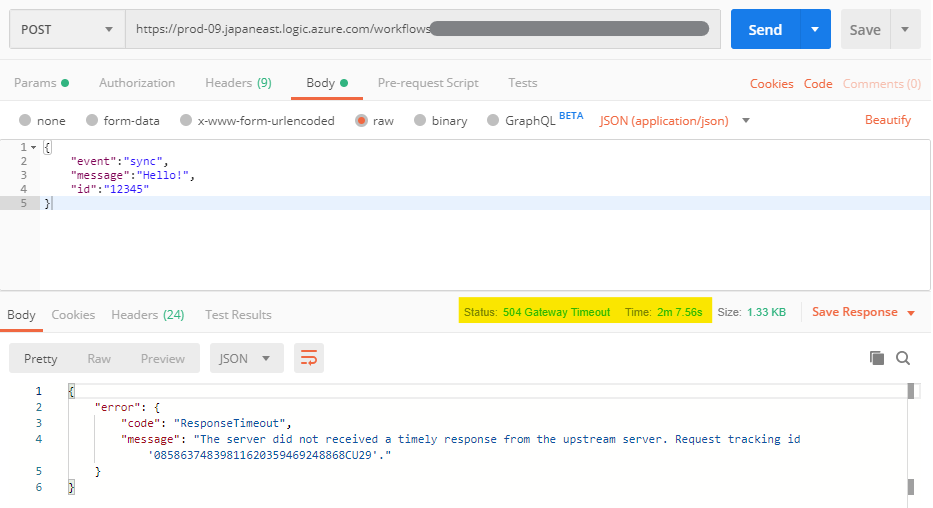
Task: Switch to the Test Results response tab
Action: pos(238,315)
